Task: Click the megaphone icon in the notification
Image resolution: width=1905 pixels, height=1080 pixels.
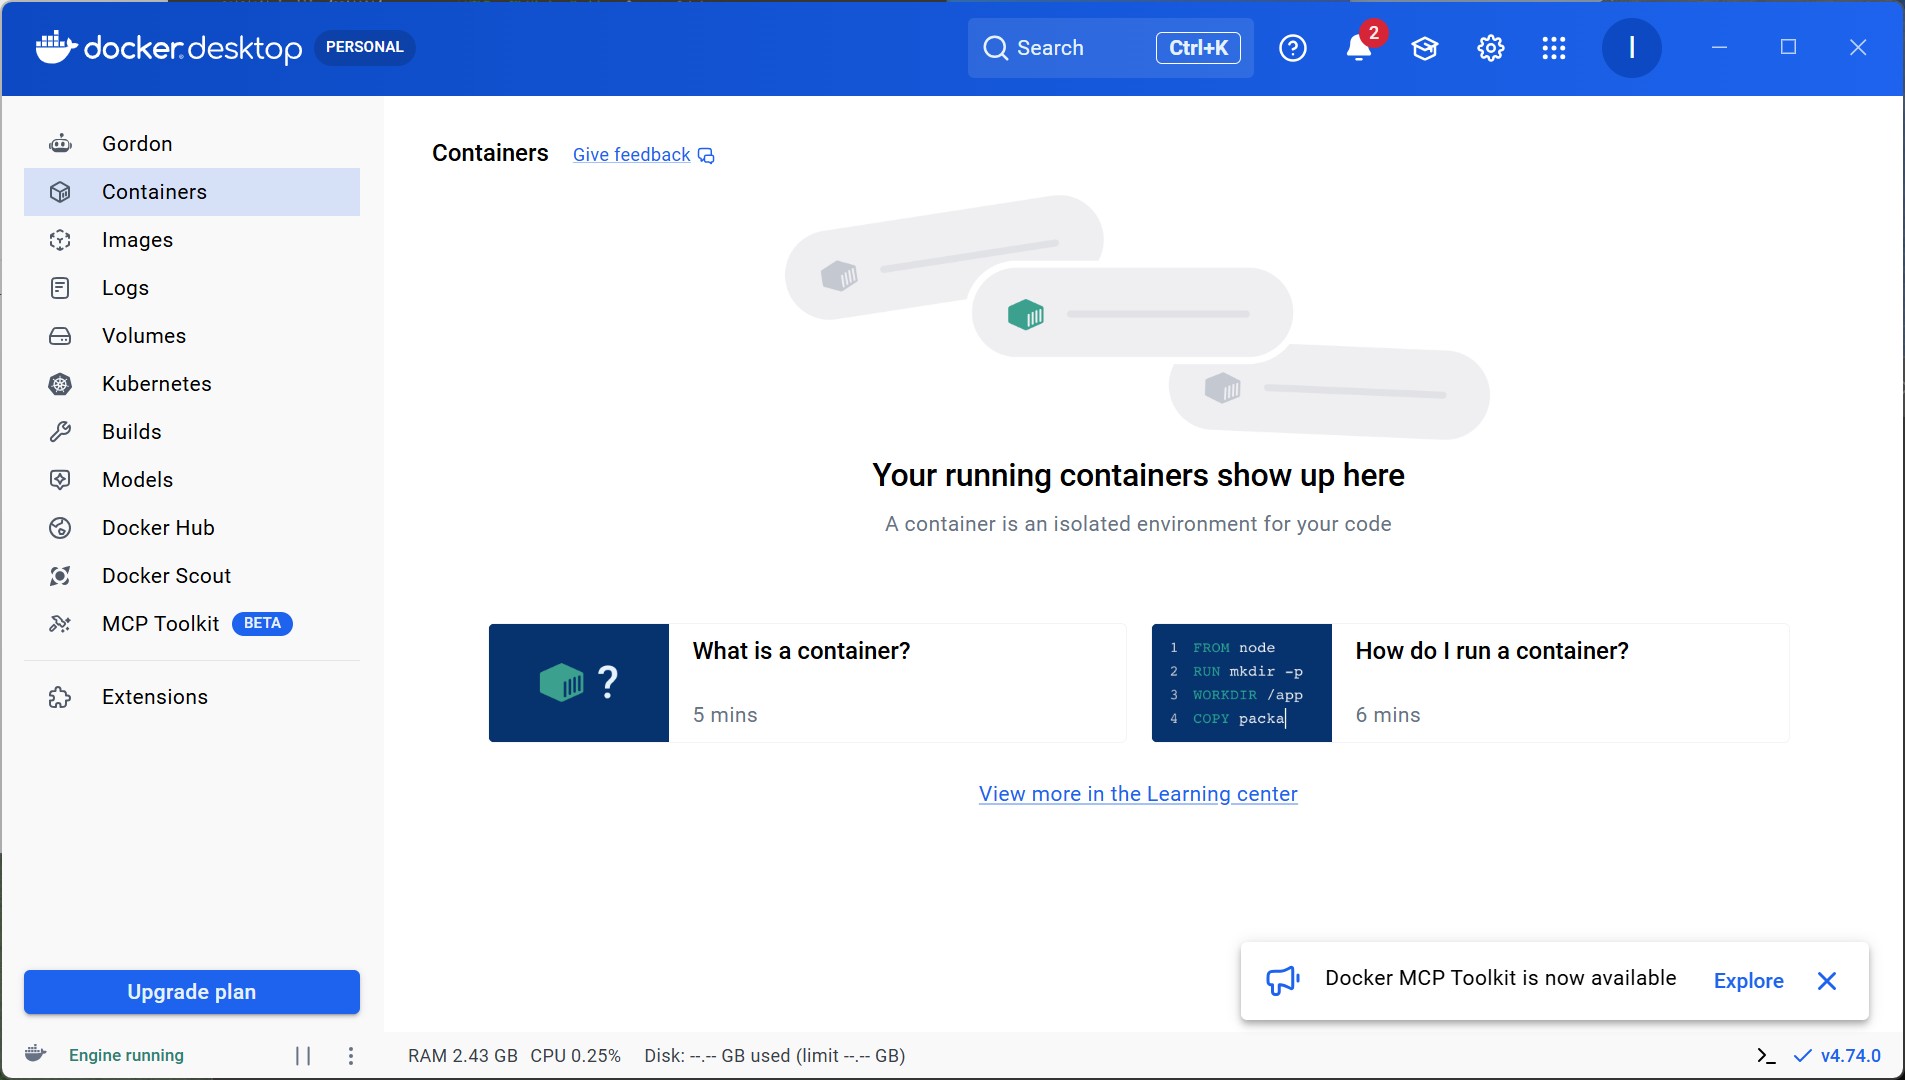Action: pyautogui.click(x=1283, y=980)
